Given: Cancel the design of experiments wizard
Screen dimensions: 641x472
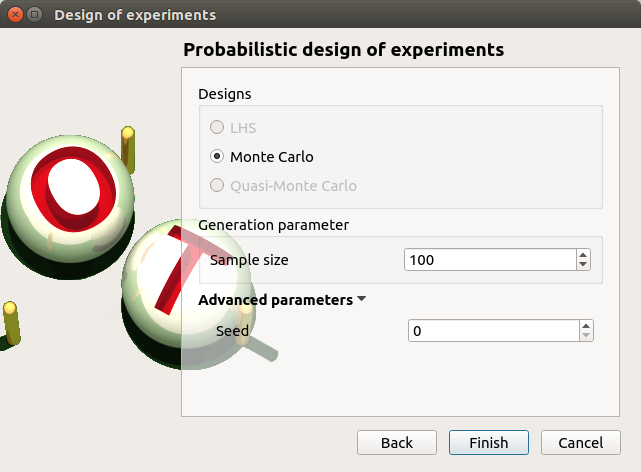Looking at the screenshot, I should coord(580,443).
